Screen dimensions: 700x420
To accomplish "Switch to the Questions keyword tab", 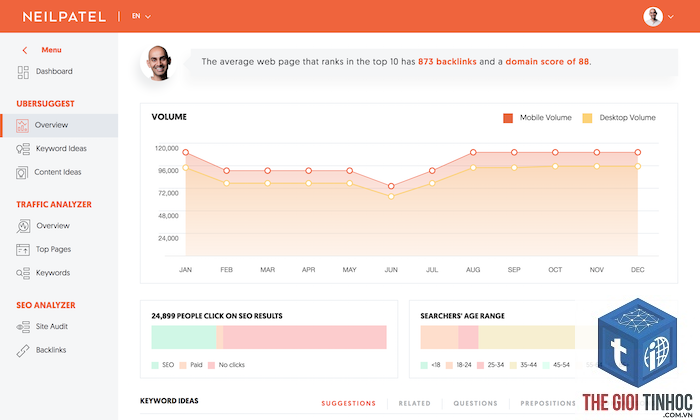I will pyautogui.click(x=475, y=403).
